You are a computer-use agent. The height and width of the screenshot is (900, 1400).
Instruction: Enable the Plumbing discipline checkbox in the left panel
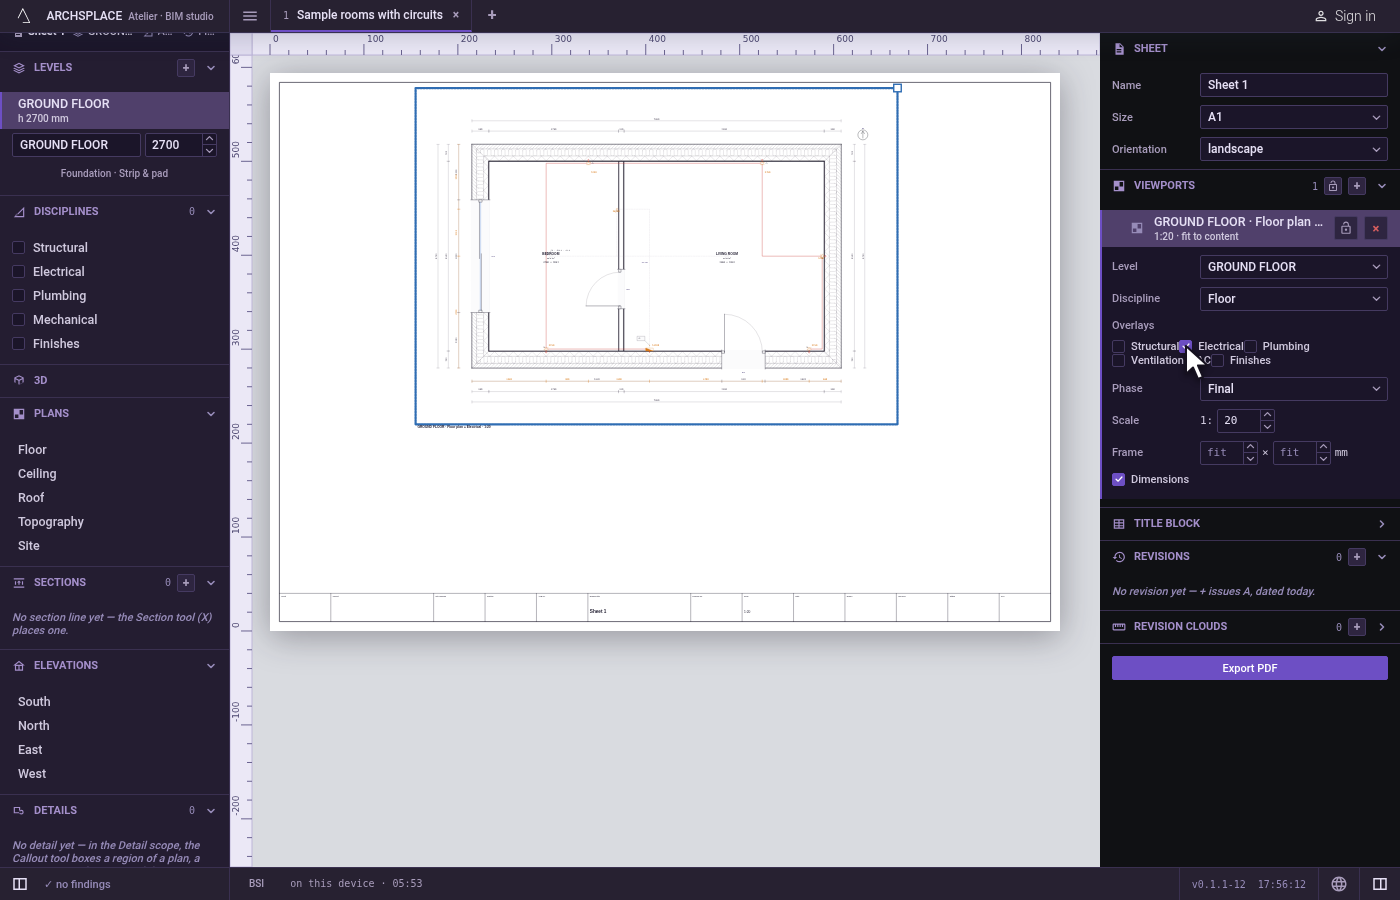point(18,296)
